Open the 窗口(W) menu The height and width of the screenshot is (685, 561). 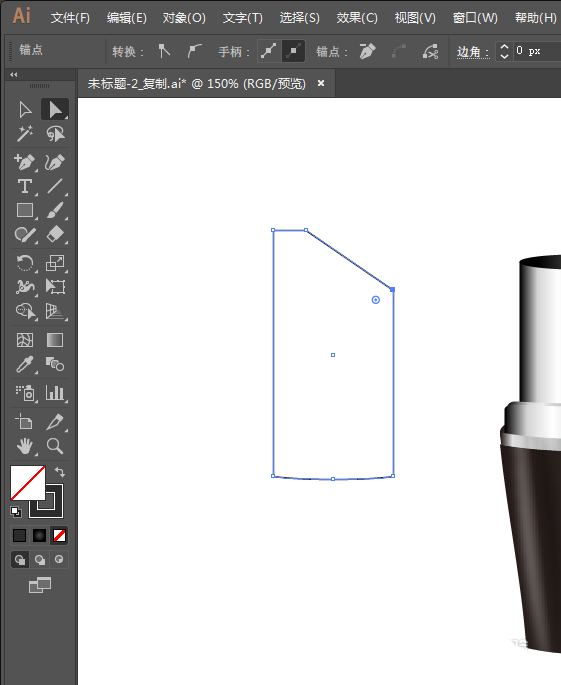475,18
